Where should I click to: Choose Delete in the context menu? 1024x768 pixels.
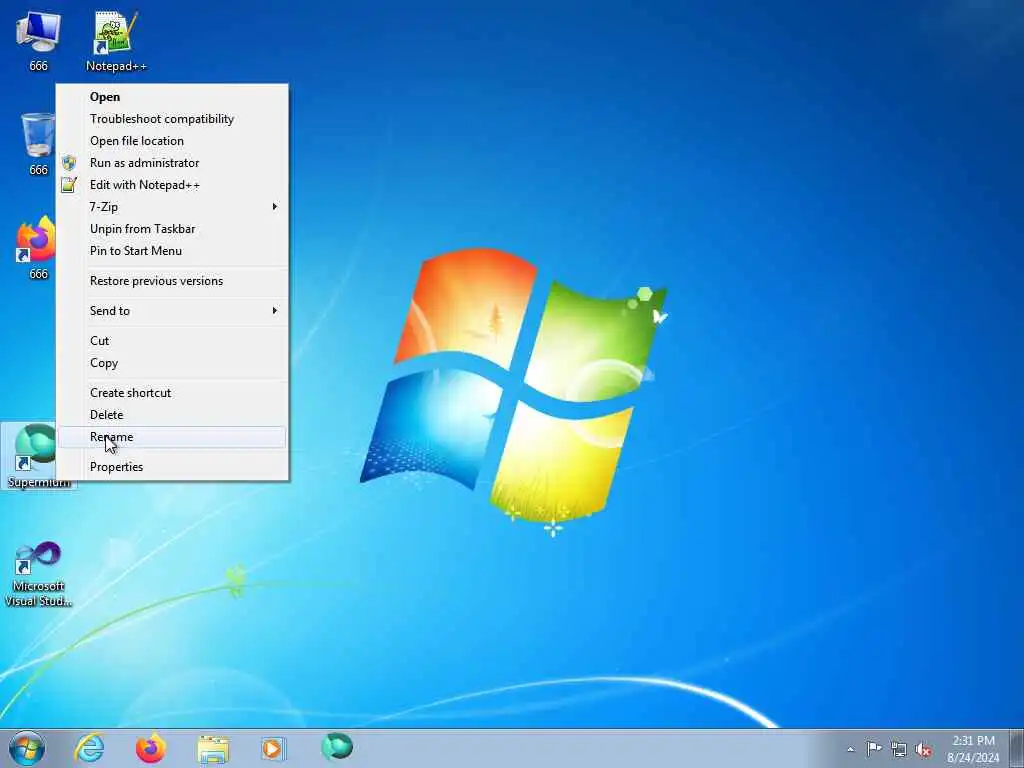click(172, 415)
